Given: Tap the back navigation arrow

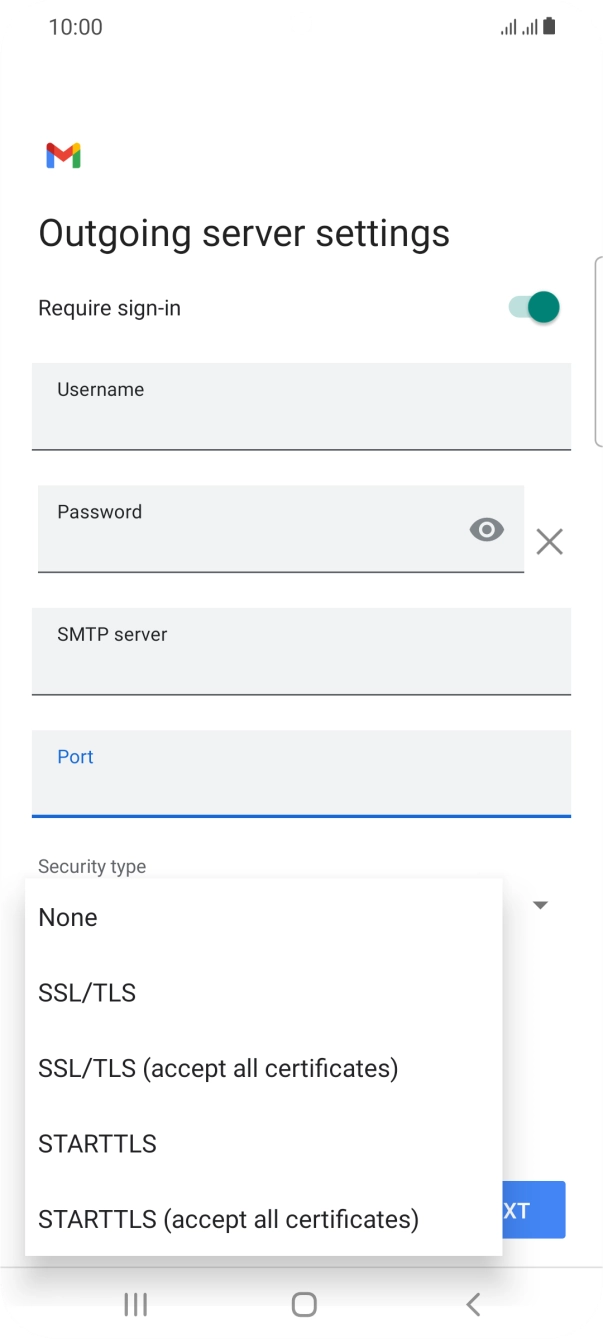Looking at the screenshot, I should [x=473, y=1304].
